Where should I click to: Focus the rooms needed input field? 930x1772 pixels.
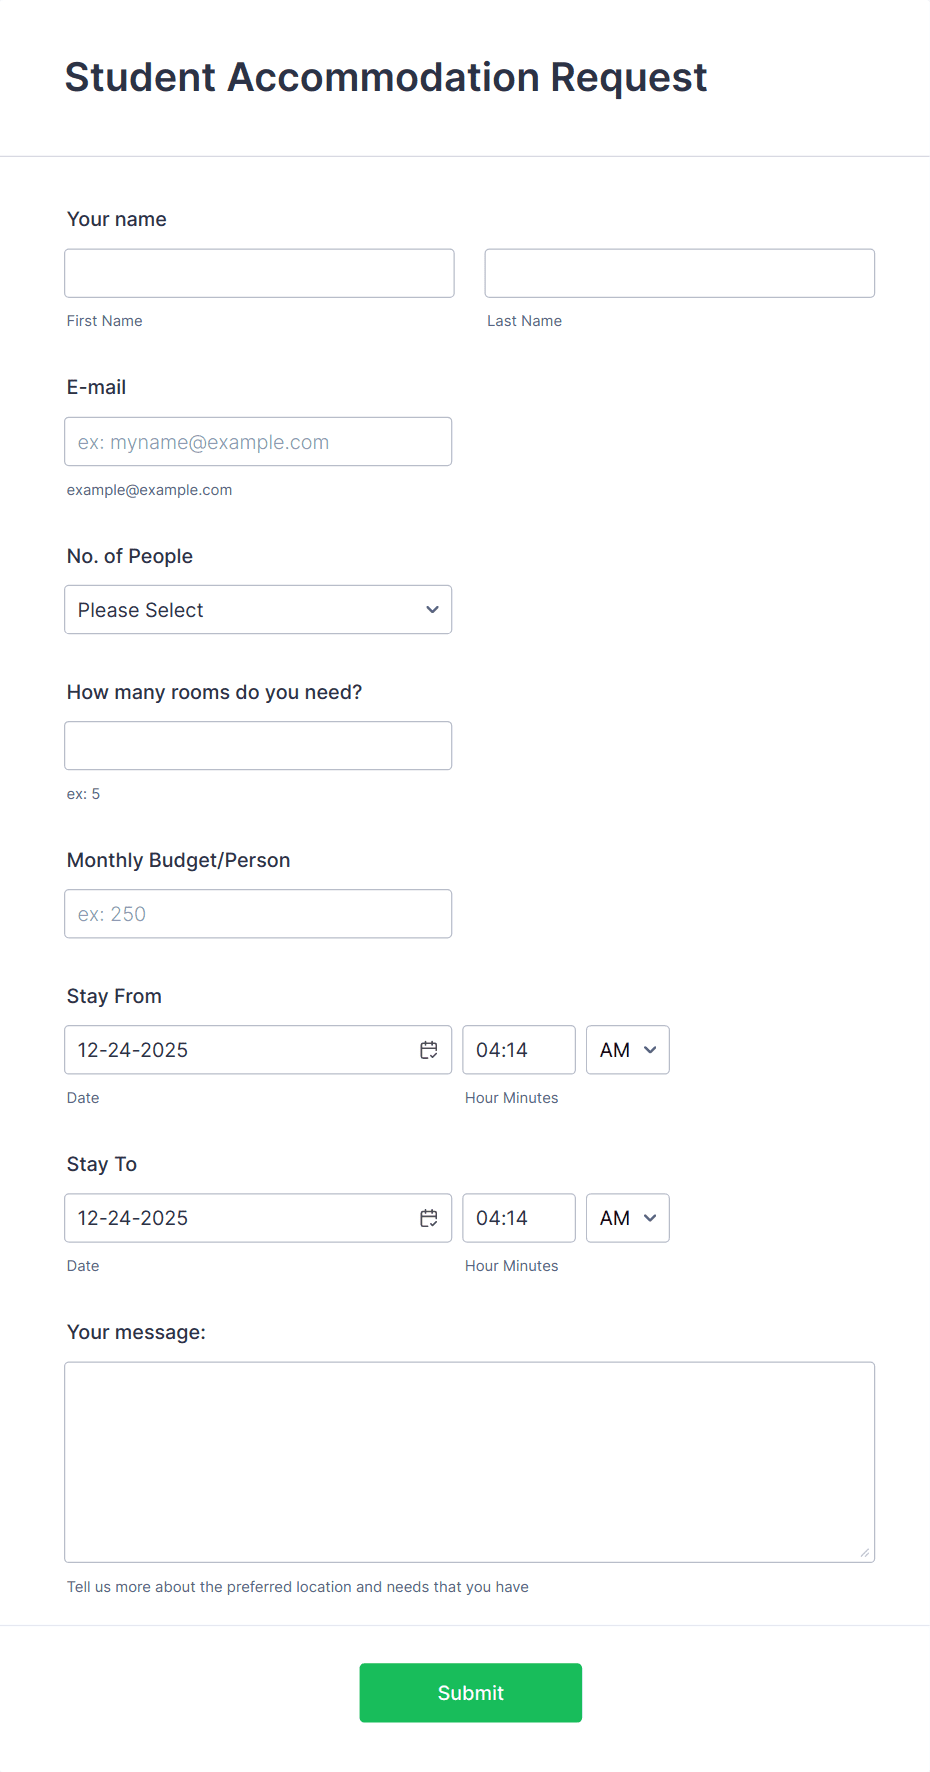click(257, 745)
